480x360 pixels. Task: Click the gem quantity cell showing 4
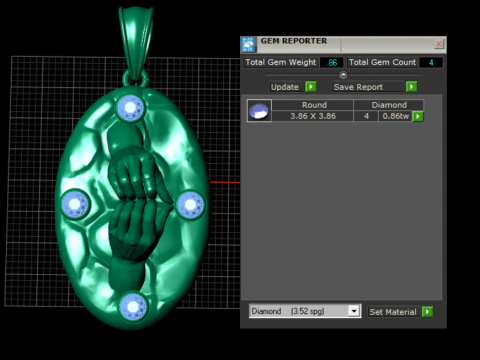366,116
